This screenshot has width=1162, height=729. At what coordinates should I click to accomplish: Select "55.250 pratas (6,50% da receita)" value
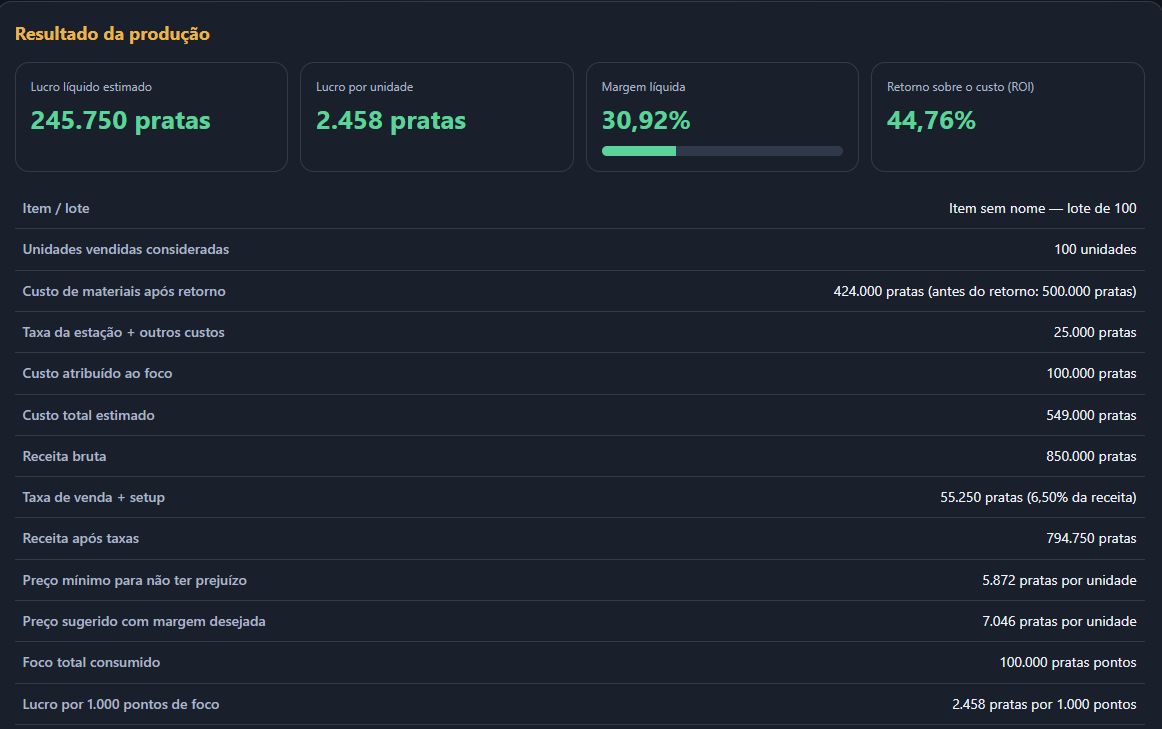tap(1038, 497)
